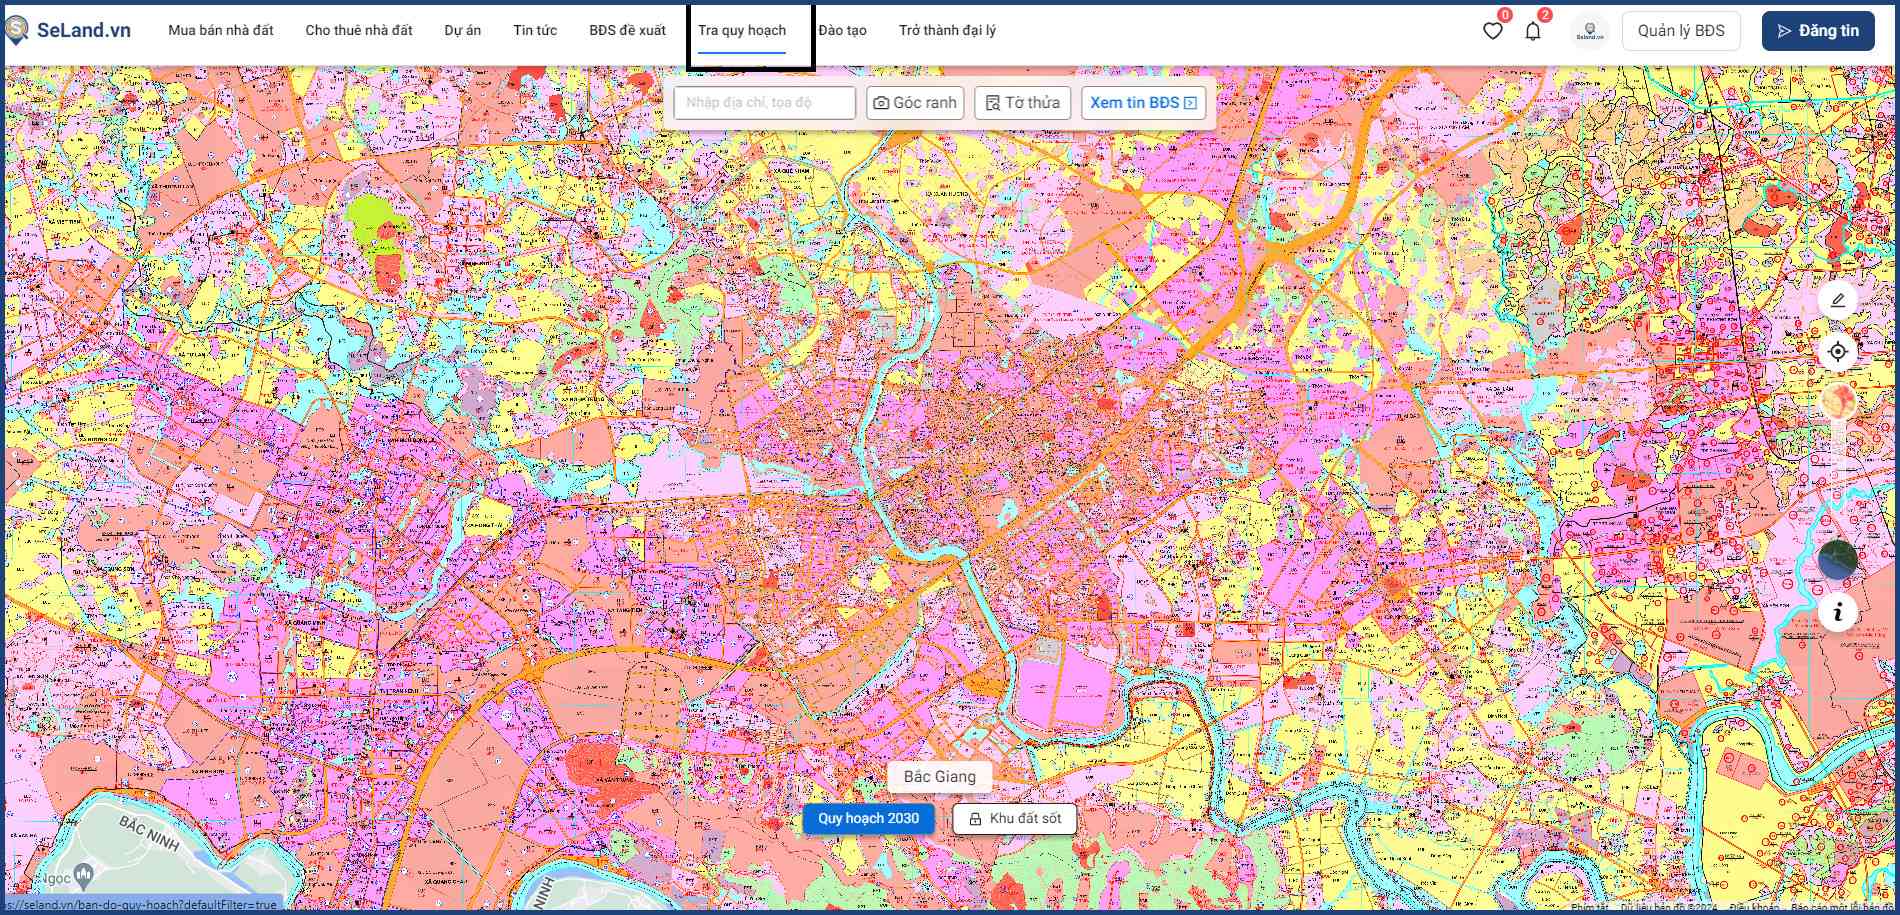This screenshot has width=1900, height=915.
Task: Click the Góc ranh camera button
Action: coord(914,103)
